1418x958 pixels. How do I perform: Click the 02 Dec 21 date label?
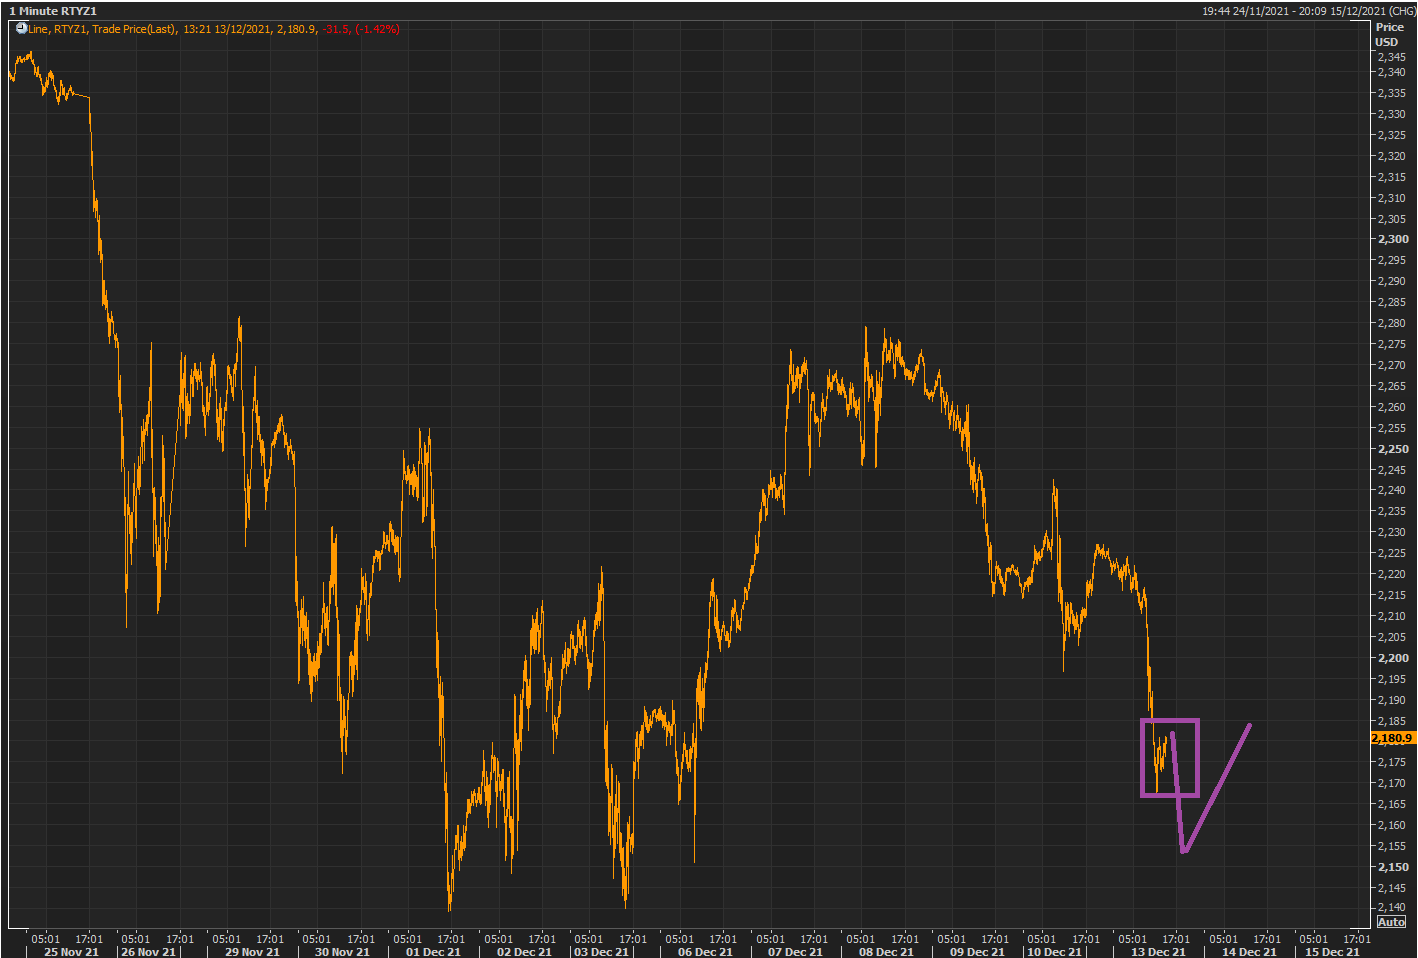coord(524,952)
